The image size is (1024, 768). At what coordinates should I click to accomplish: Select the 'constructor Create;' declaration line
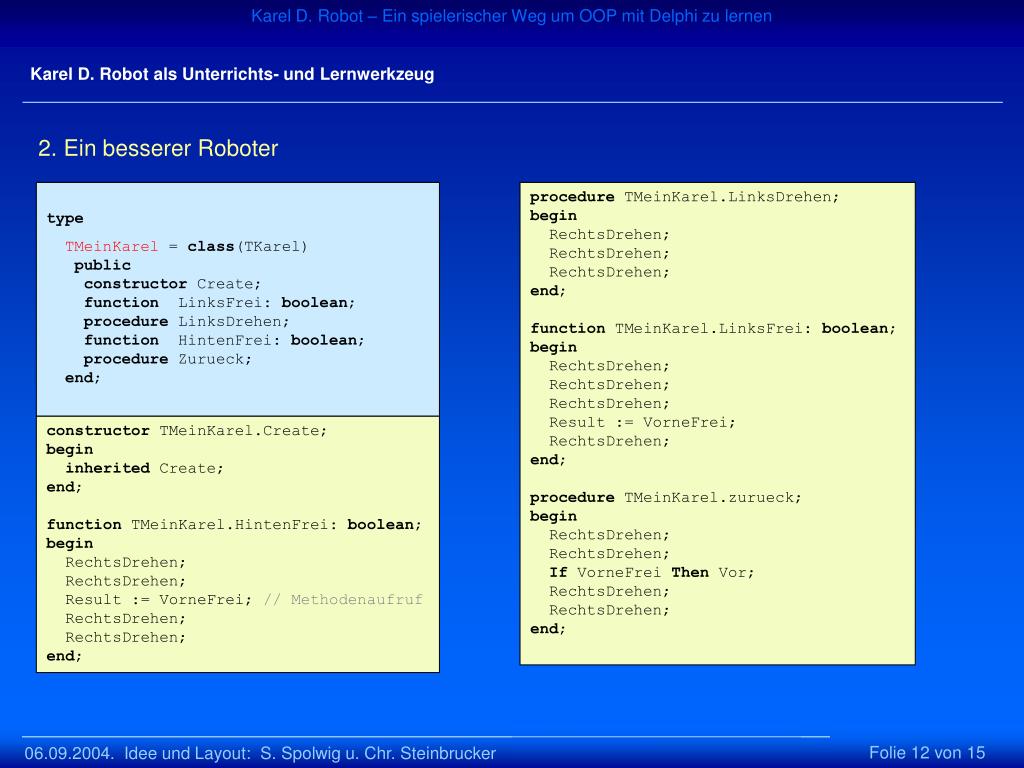(172, 284)
